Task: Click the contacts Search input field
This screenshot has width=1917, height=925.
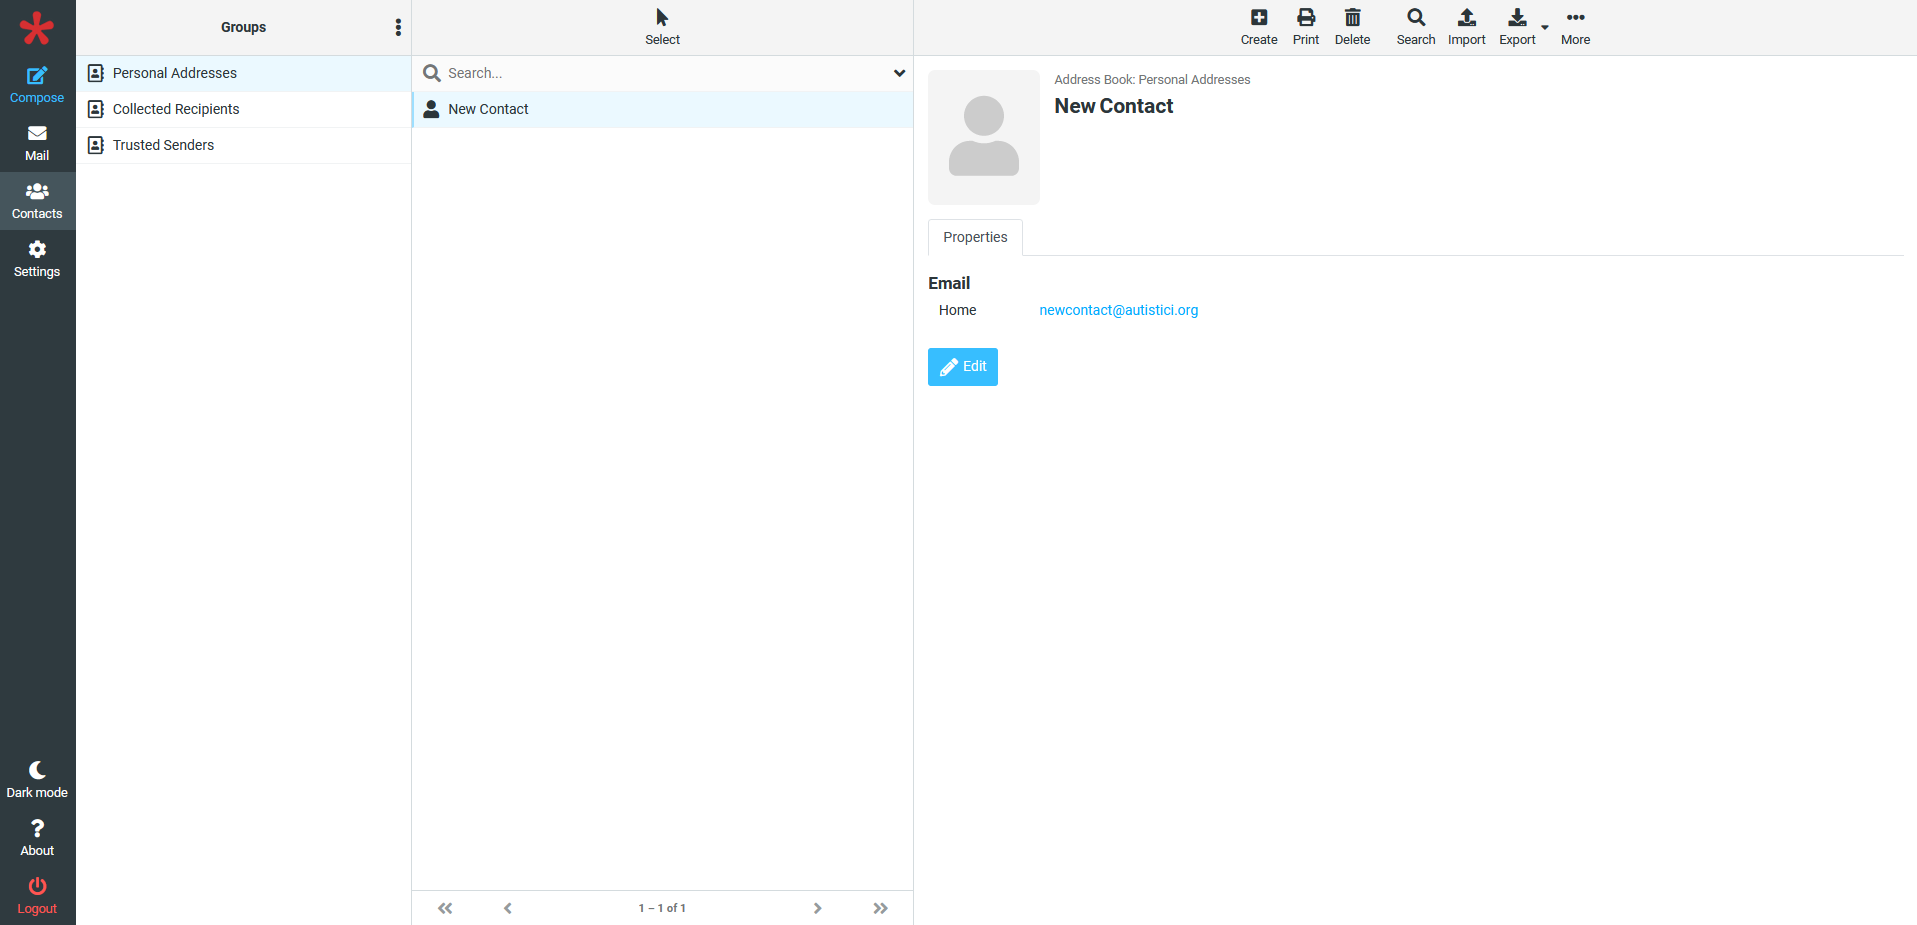Action: coord(660,73)
